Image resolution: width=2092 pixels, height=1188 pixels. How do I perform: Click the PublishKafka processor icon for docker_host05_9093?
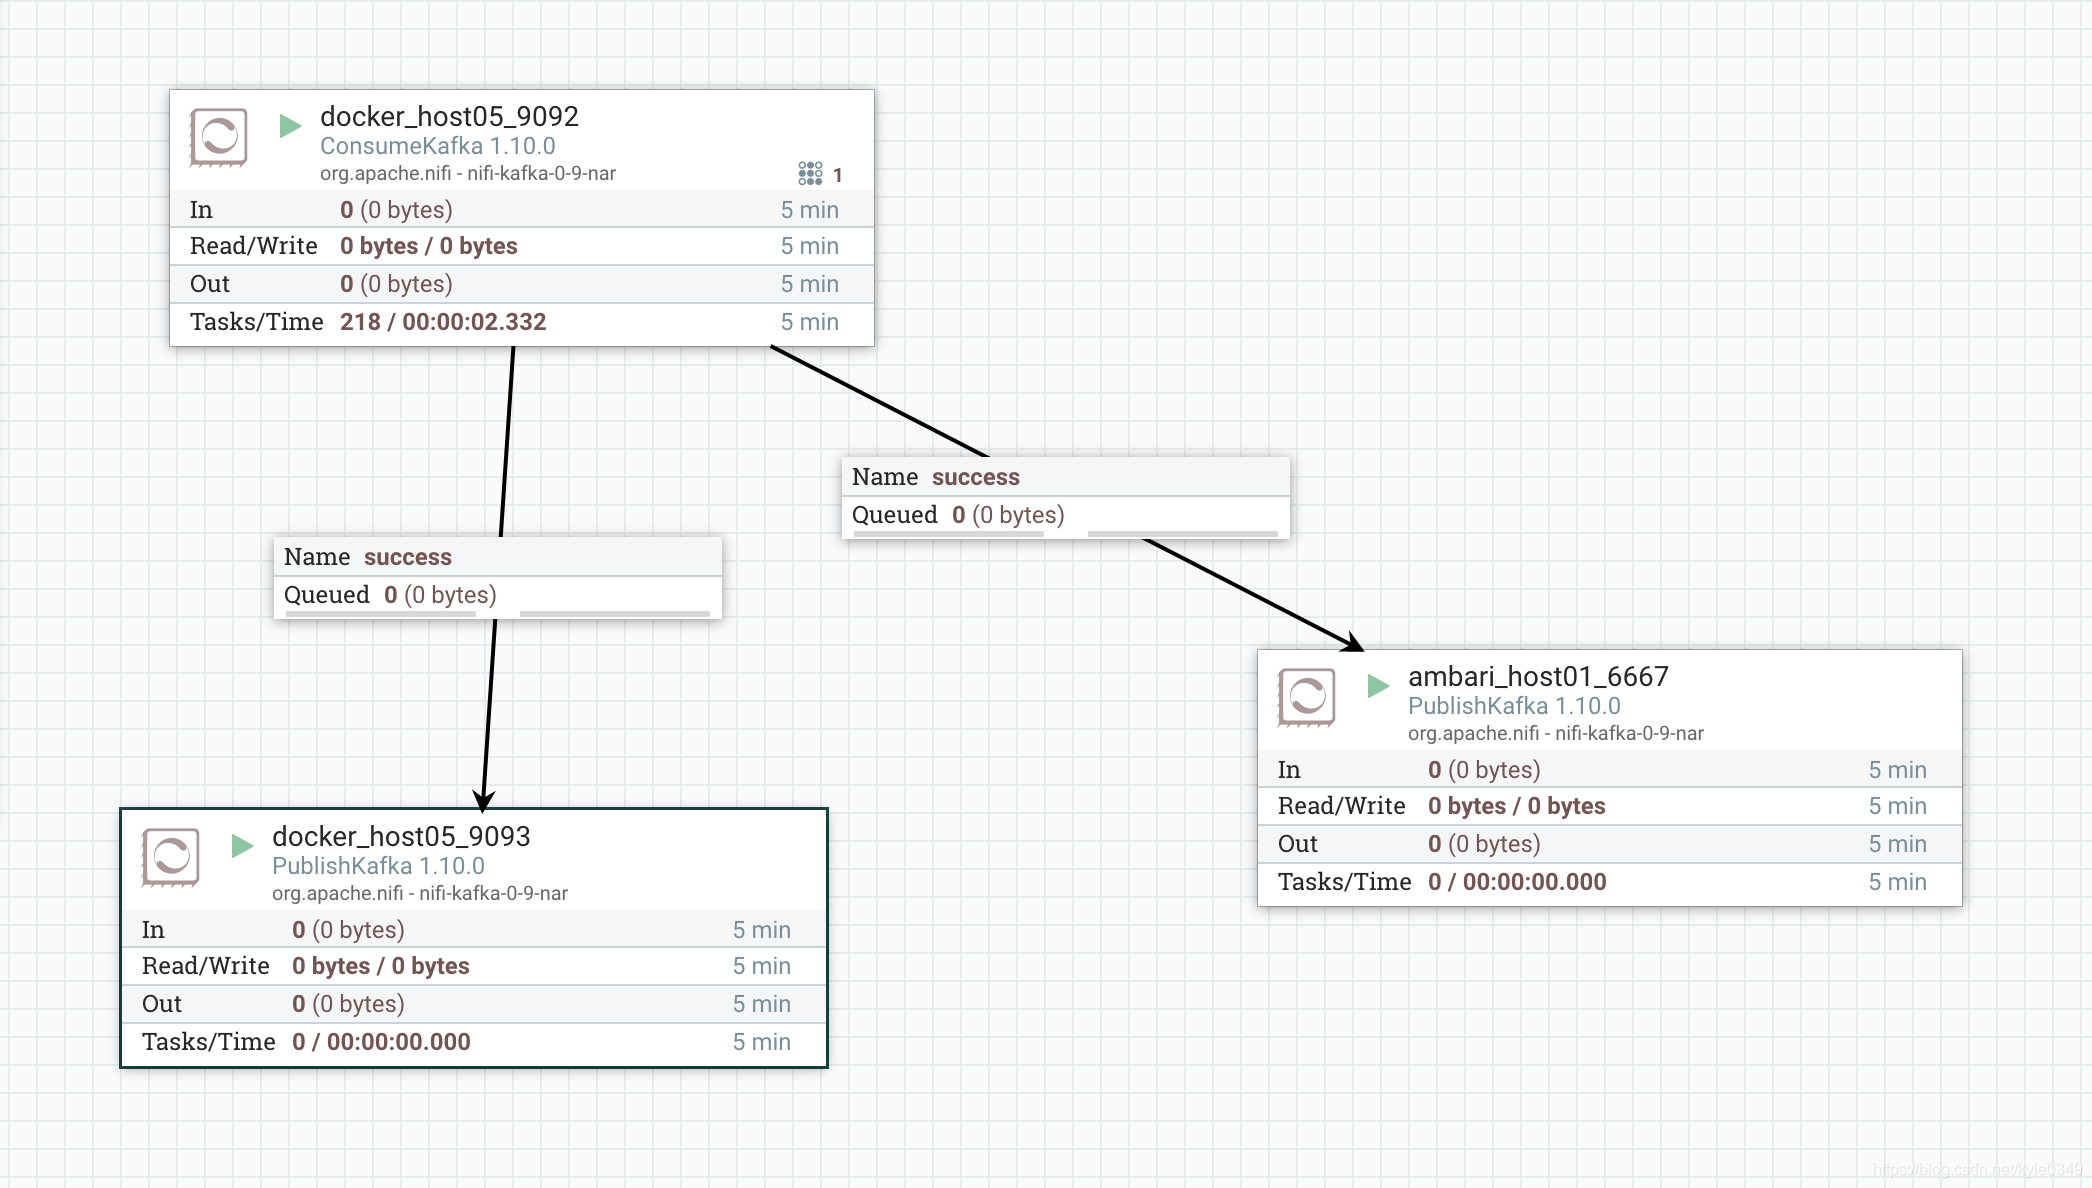pyautogui.click(x=171, y=857)
